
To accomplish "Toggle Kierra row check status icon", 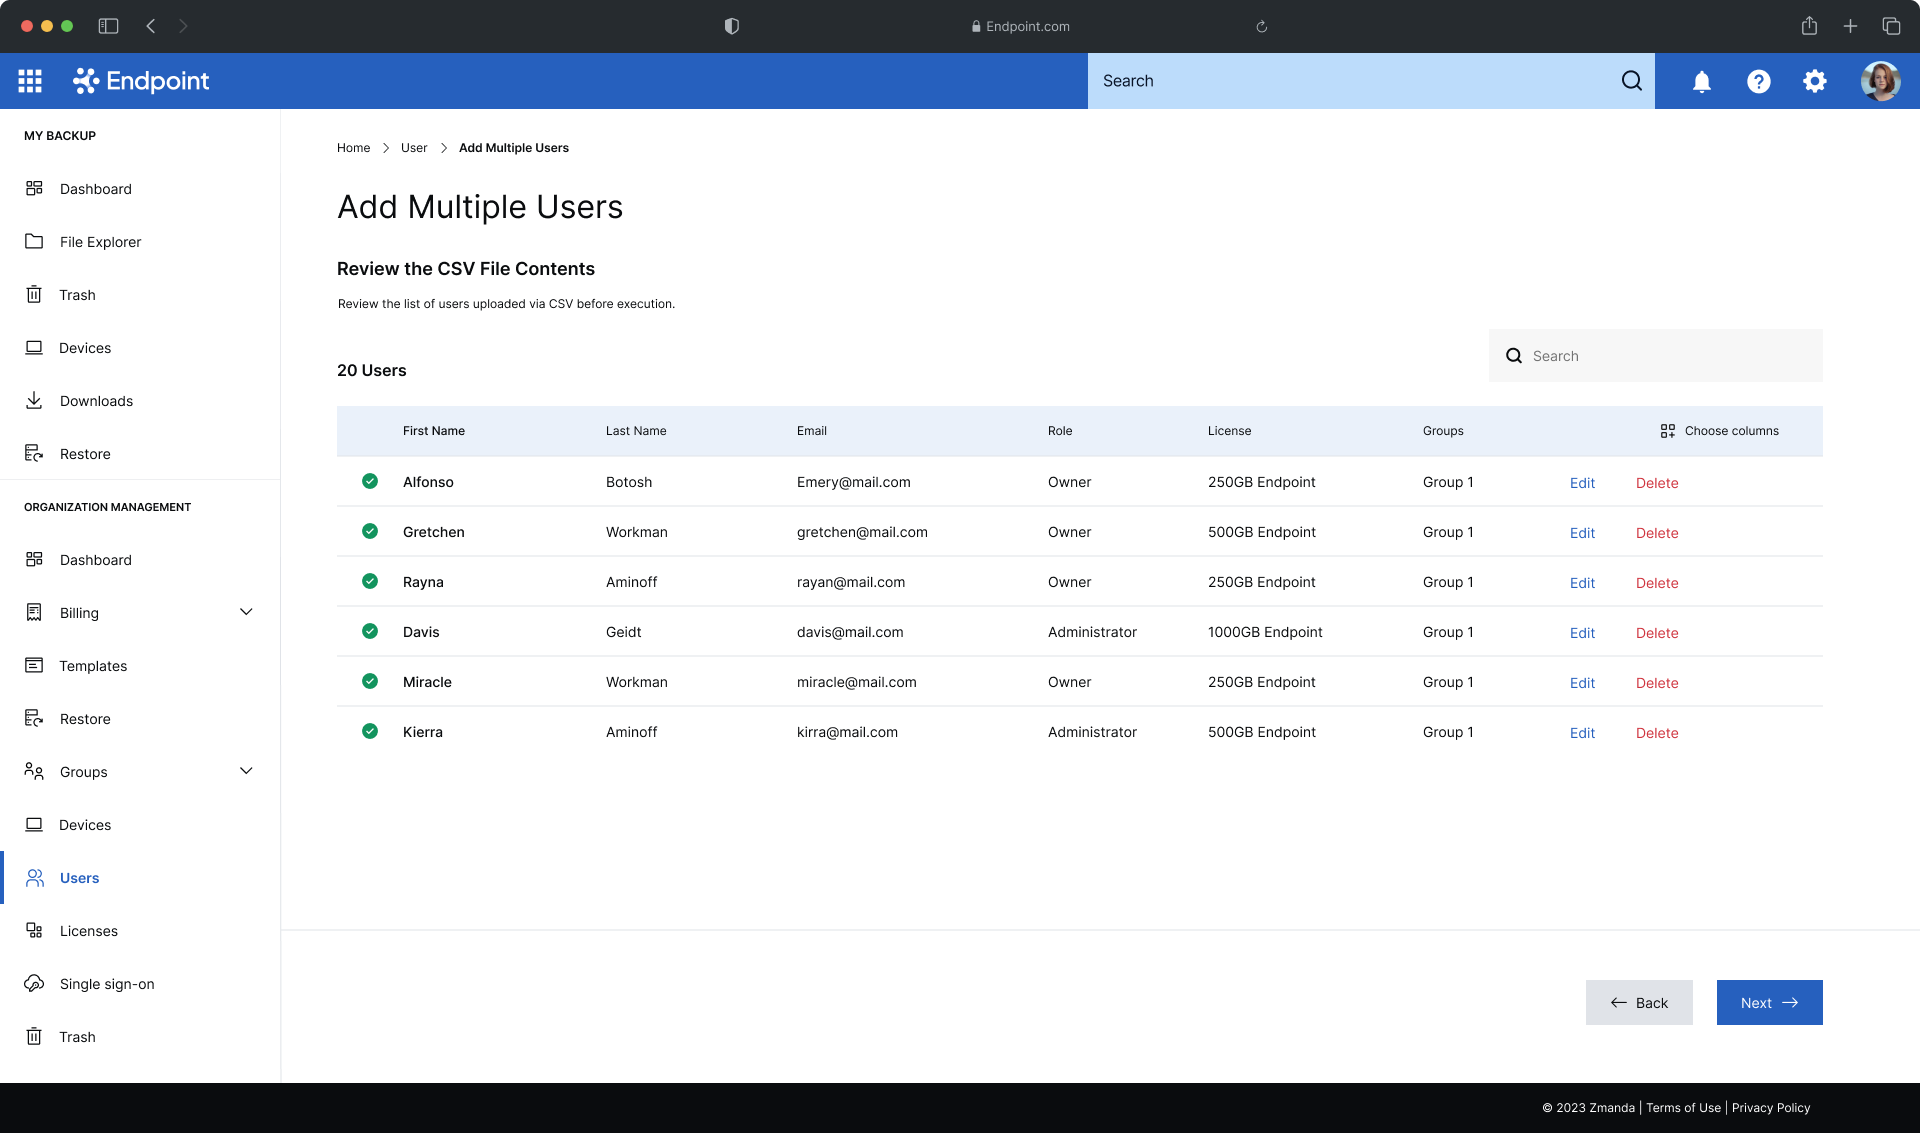I will pyautogui.click(x=370, y=731).
